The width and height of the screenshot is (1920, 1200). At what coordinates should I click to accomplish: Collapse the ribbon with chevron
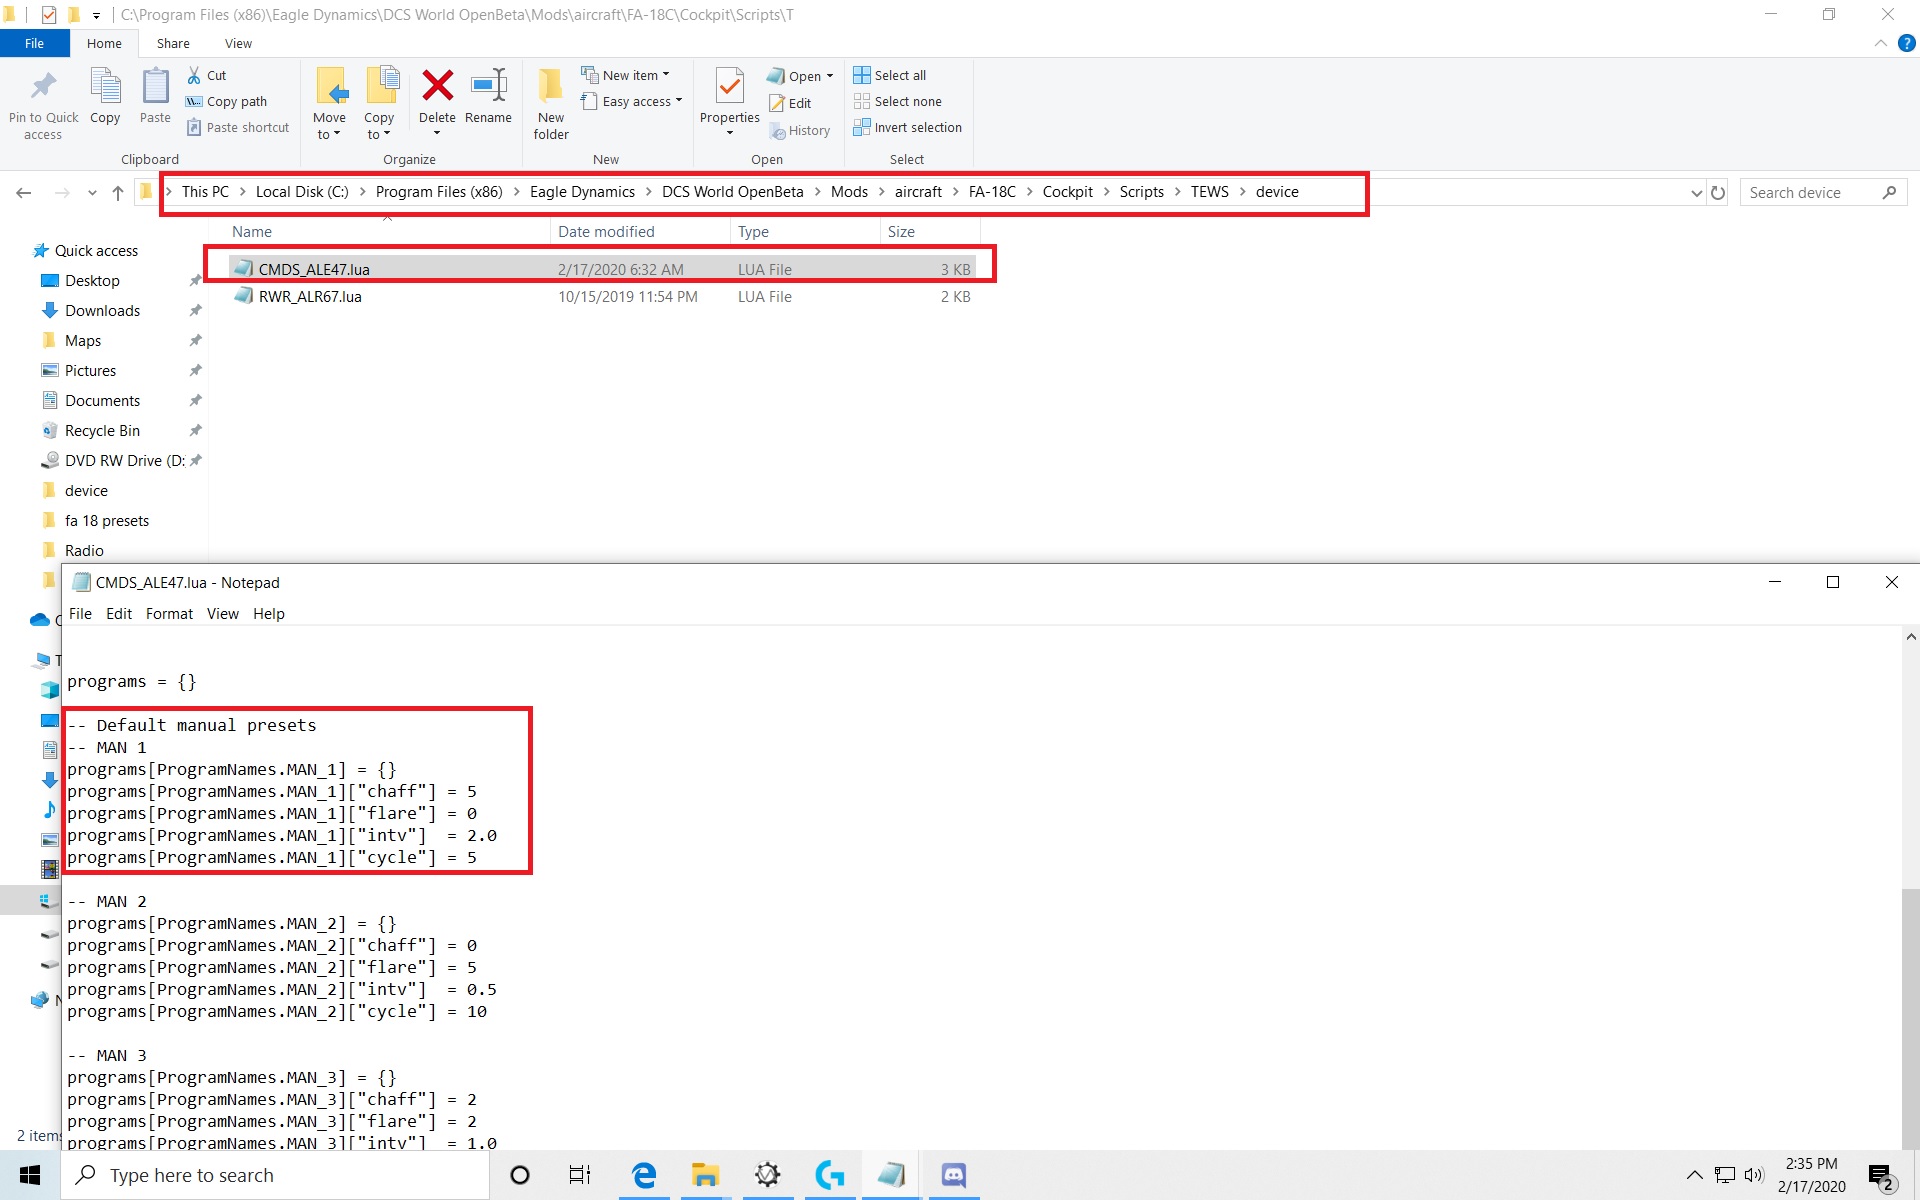click(1880, 43)
